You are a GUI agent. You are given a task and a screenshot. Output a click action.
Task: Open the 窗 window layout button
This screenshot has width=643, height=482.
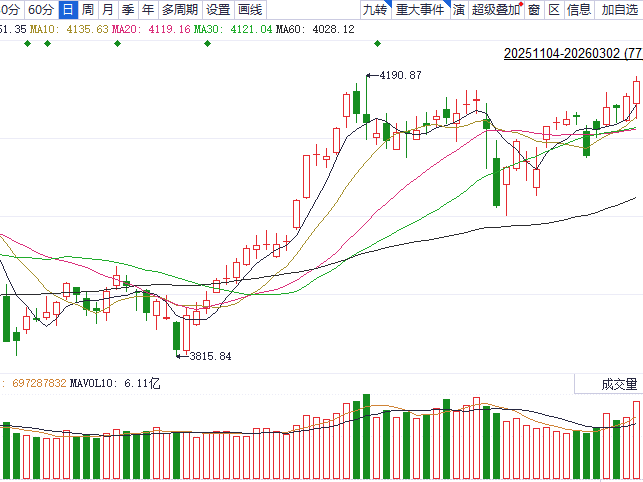[x=534, y=10]
